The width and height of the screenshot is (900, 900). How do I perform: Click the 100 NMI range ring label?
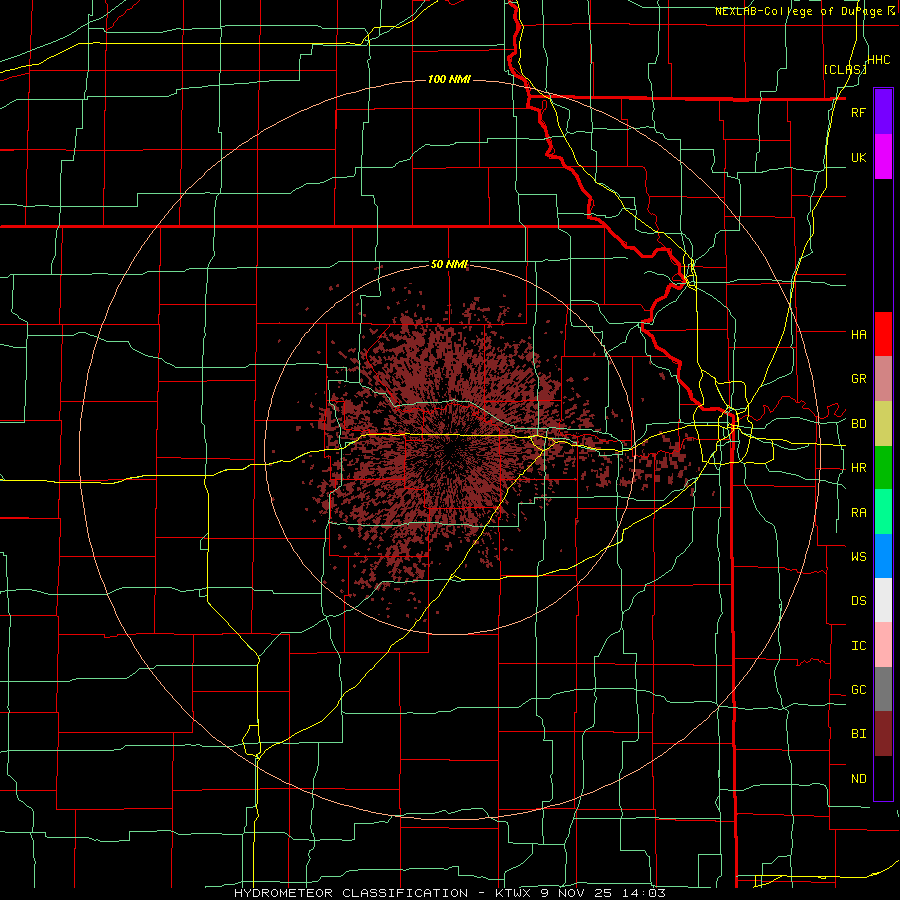pyautogui.click(x=449, y=79)
